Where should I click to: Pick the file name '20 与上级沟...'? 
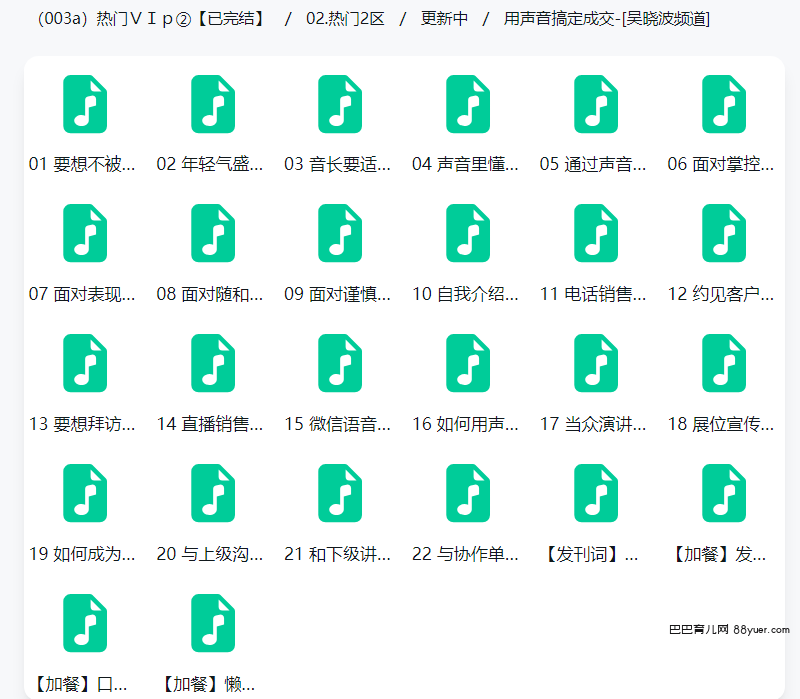pyautogui.click(x=210, y=554)
